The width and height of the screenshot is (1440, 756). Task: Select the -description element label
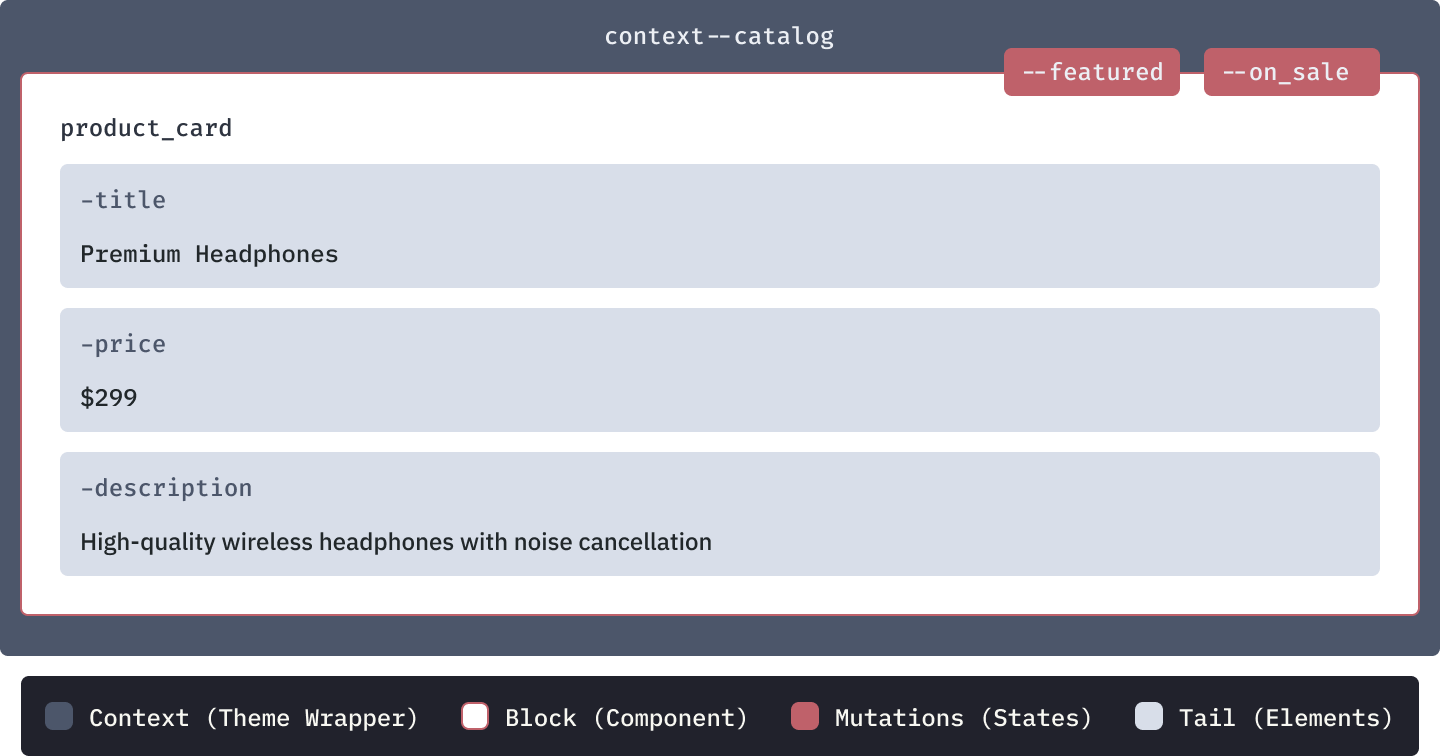166,488
